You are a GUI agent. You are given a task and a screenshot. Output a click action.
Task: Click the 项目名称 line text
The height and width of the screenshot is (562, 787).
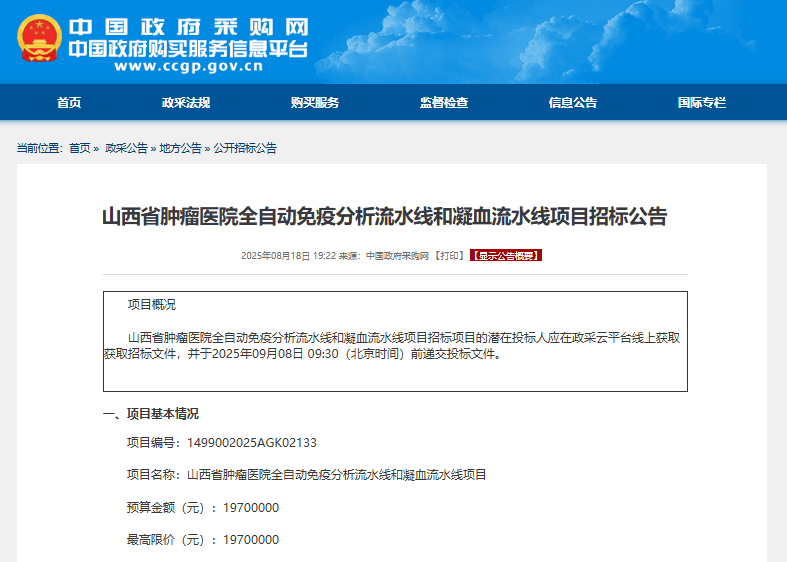(x=306, y=475)
